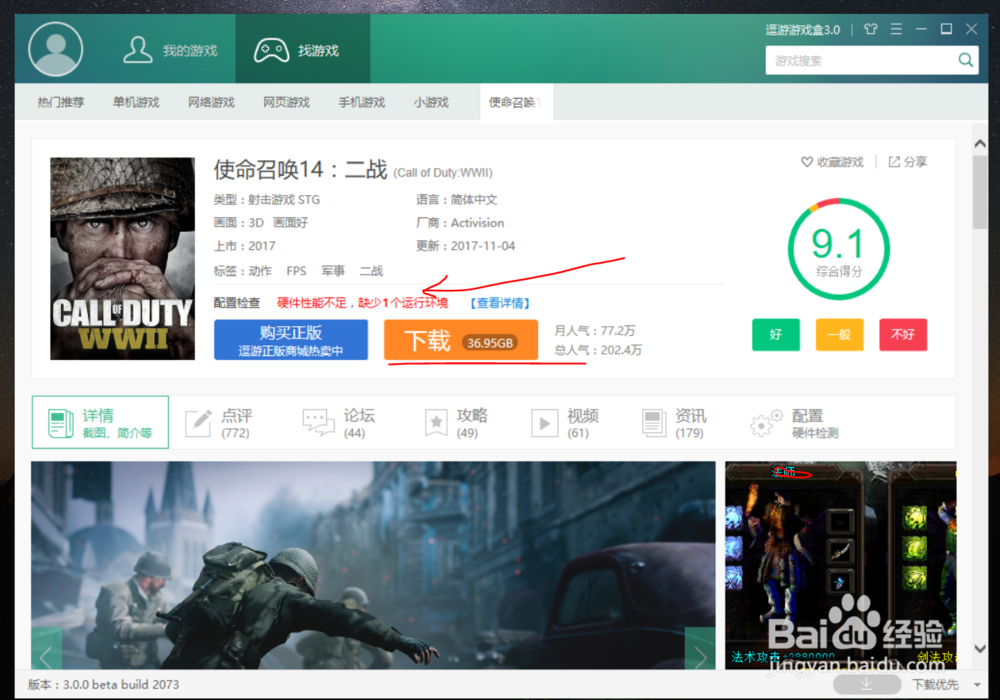Rate the game 好
This screenshot has width=1000, height=700.
[776, 335]
